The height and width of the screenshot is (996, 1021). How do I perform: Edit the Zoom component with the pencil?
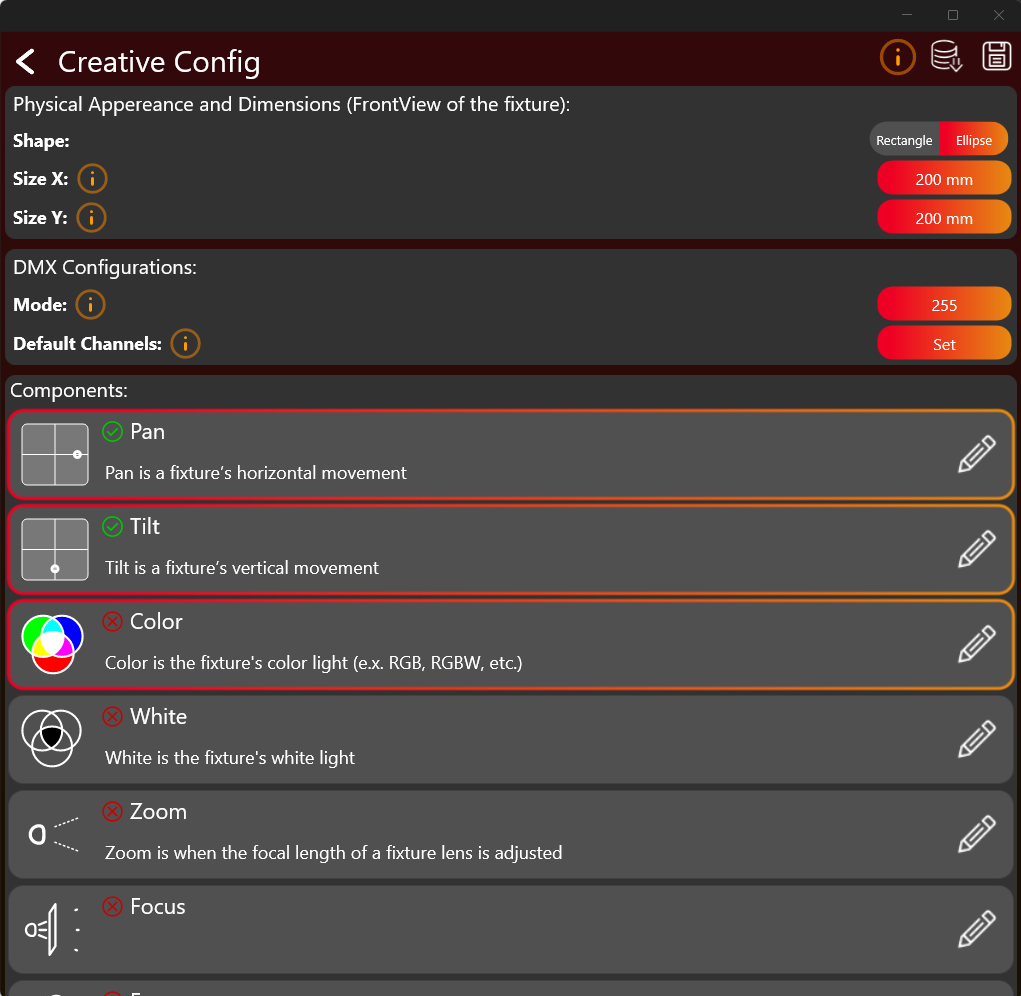click(x=976, y=834)
